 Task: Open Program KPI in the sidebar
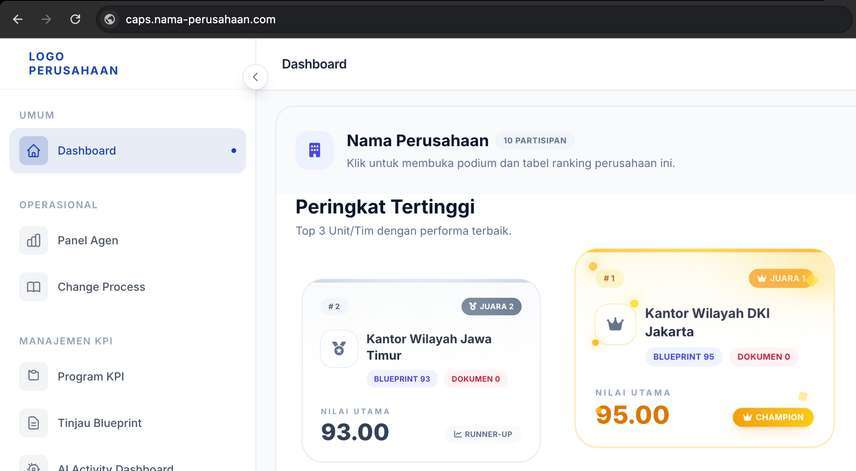(128, 377)
